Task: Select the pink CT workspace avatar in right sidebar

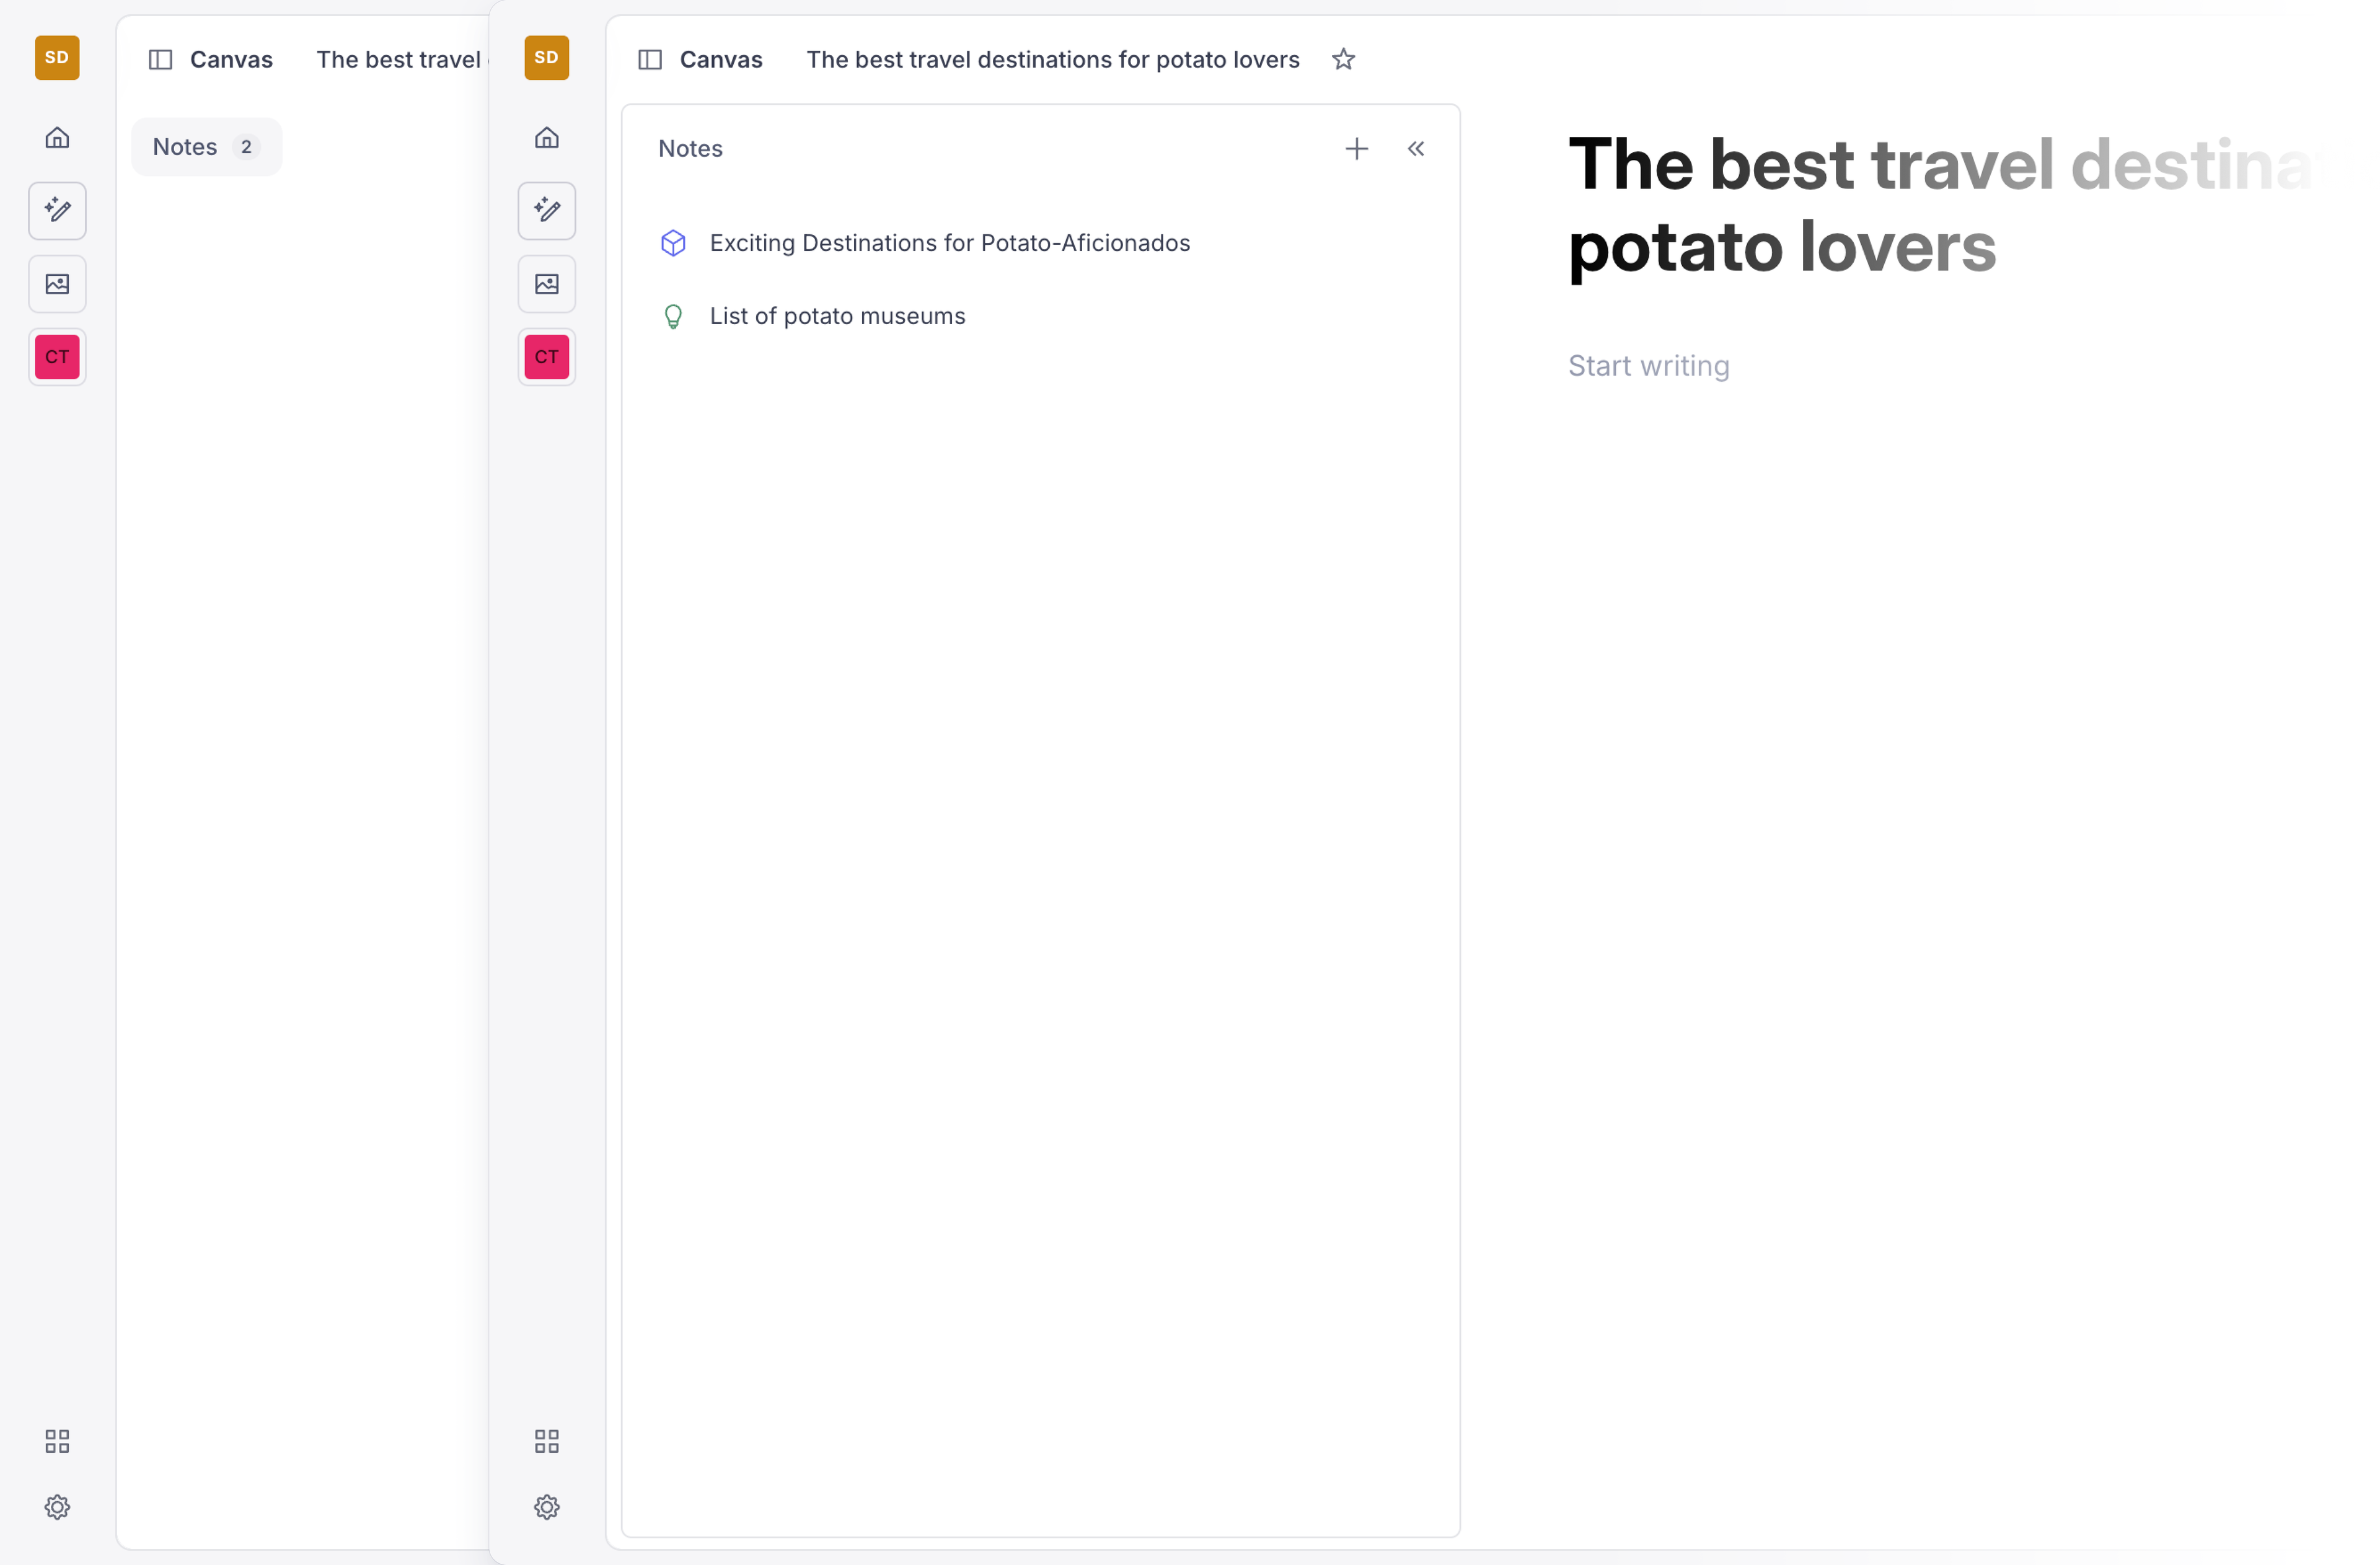Action: click(546, 357)
